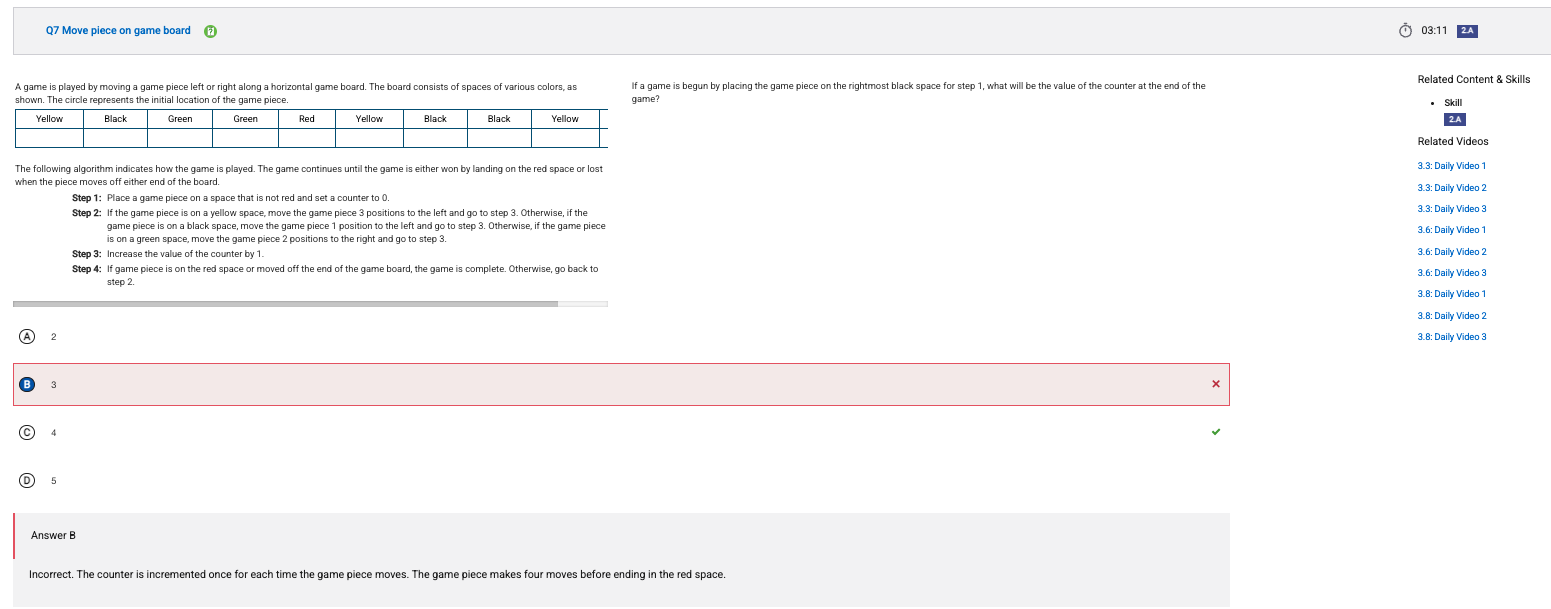
Task: Click the 2.A skill tag under Skill
Action: click(x=1453, y=119)
